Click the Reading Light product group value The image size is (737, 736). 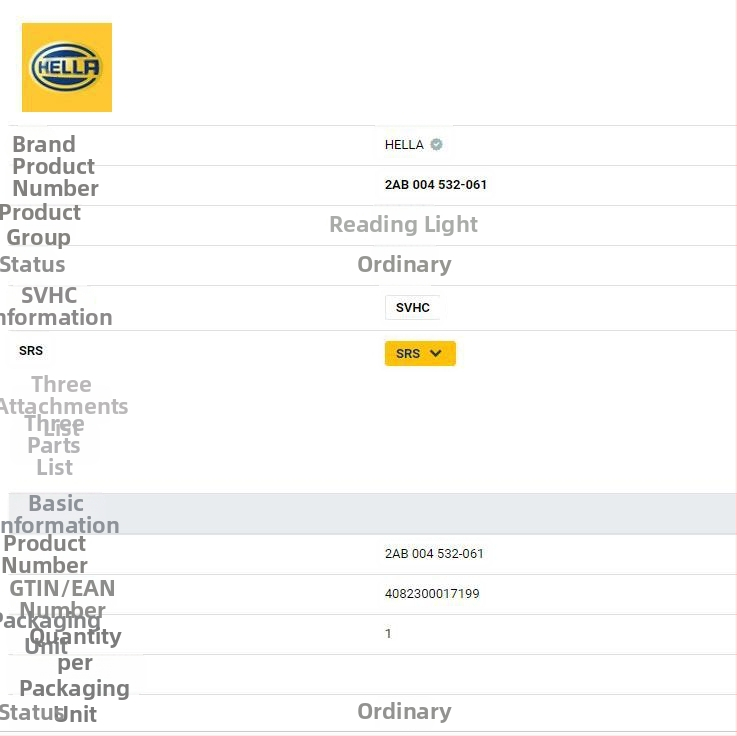404,225
